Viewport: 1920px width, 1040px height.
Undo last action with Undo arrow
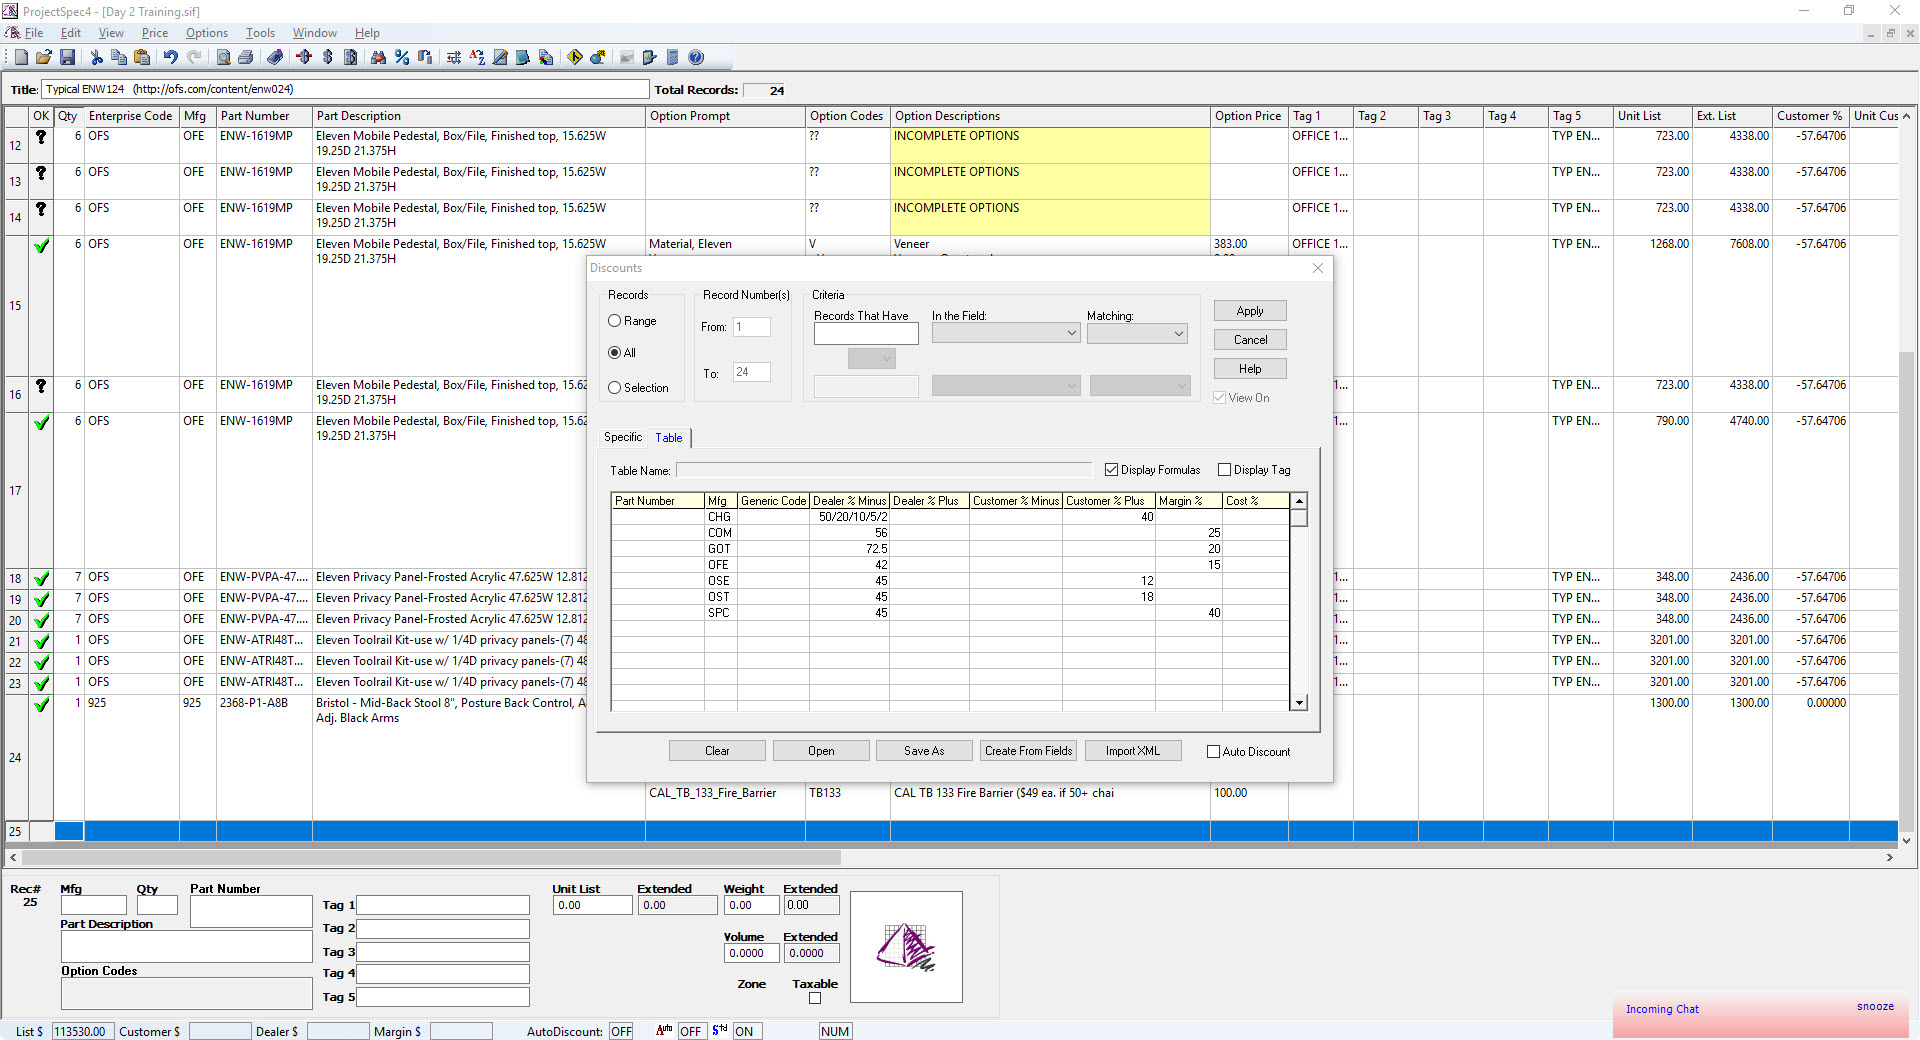[171, 57]
